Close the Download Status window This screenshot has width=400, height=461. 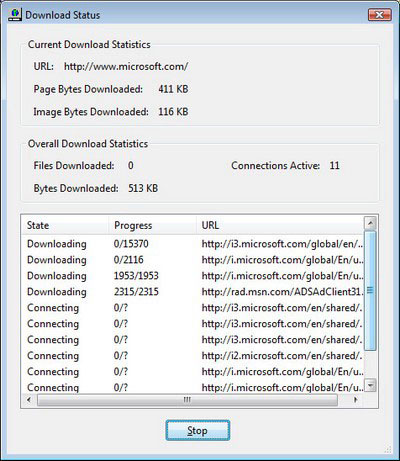pos(380,15)
